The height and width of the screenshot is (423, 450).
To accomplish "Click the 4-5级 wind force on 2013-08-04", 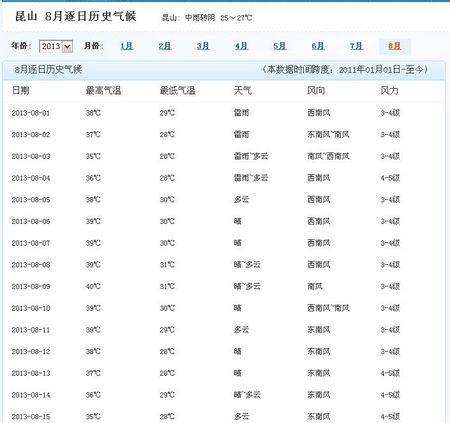I will [390, 178].
